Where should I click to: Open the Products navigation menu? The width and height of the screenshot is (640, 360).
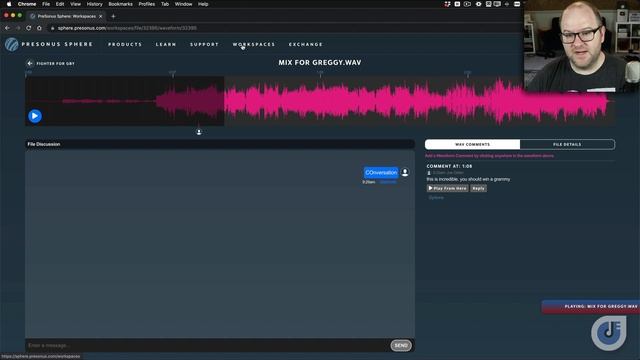click(125, 44)
